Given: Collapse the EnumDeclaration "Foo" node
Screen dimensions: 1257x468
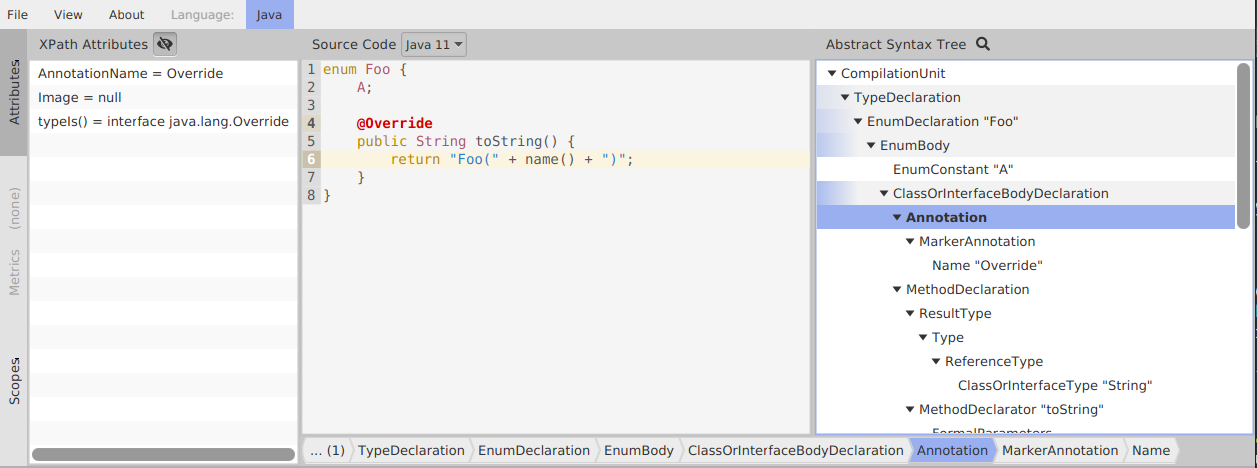Looking at the screenshot, I should (x=858, y=122).
